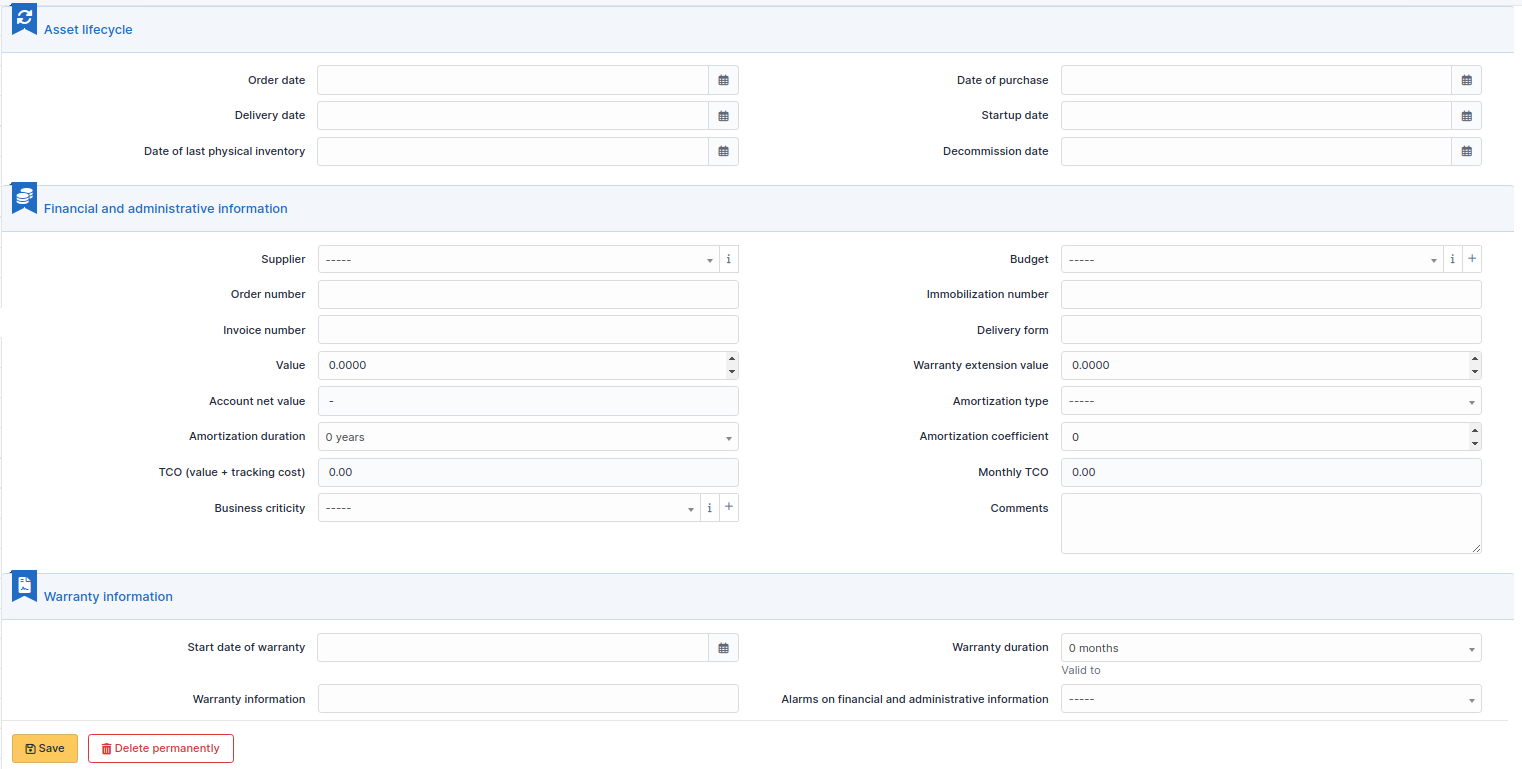Focus the Start date of warranty field

(513, 648)
